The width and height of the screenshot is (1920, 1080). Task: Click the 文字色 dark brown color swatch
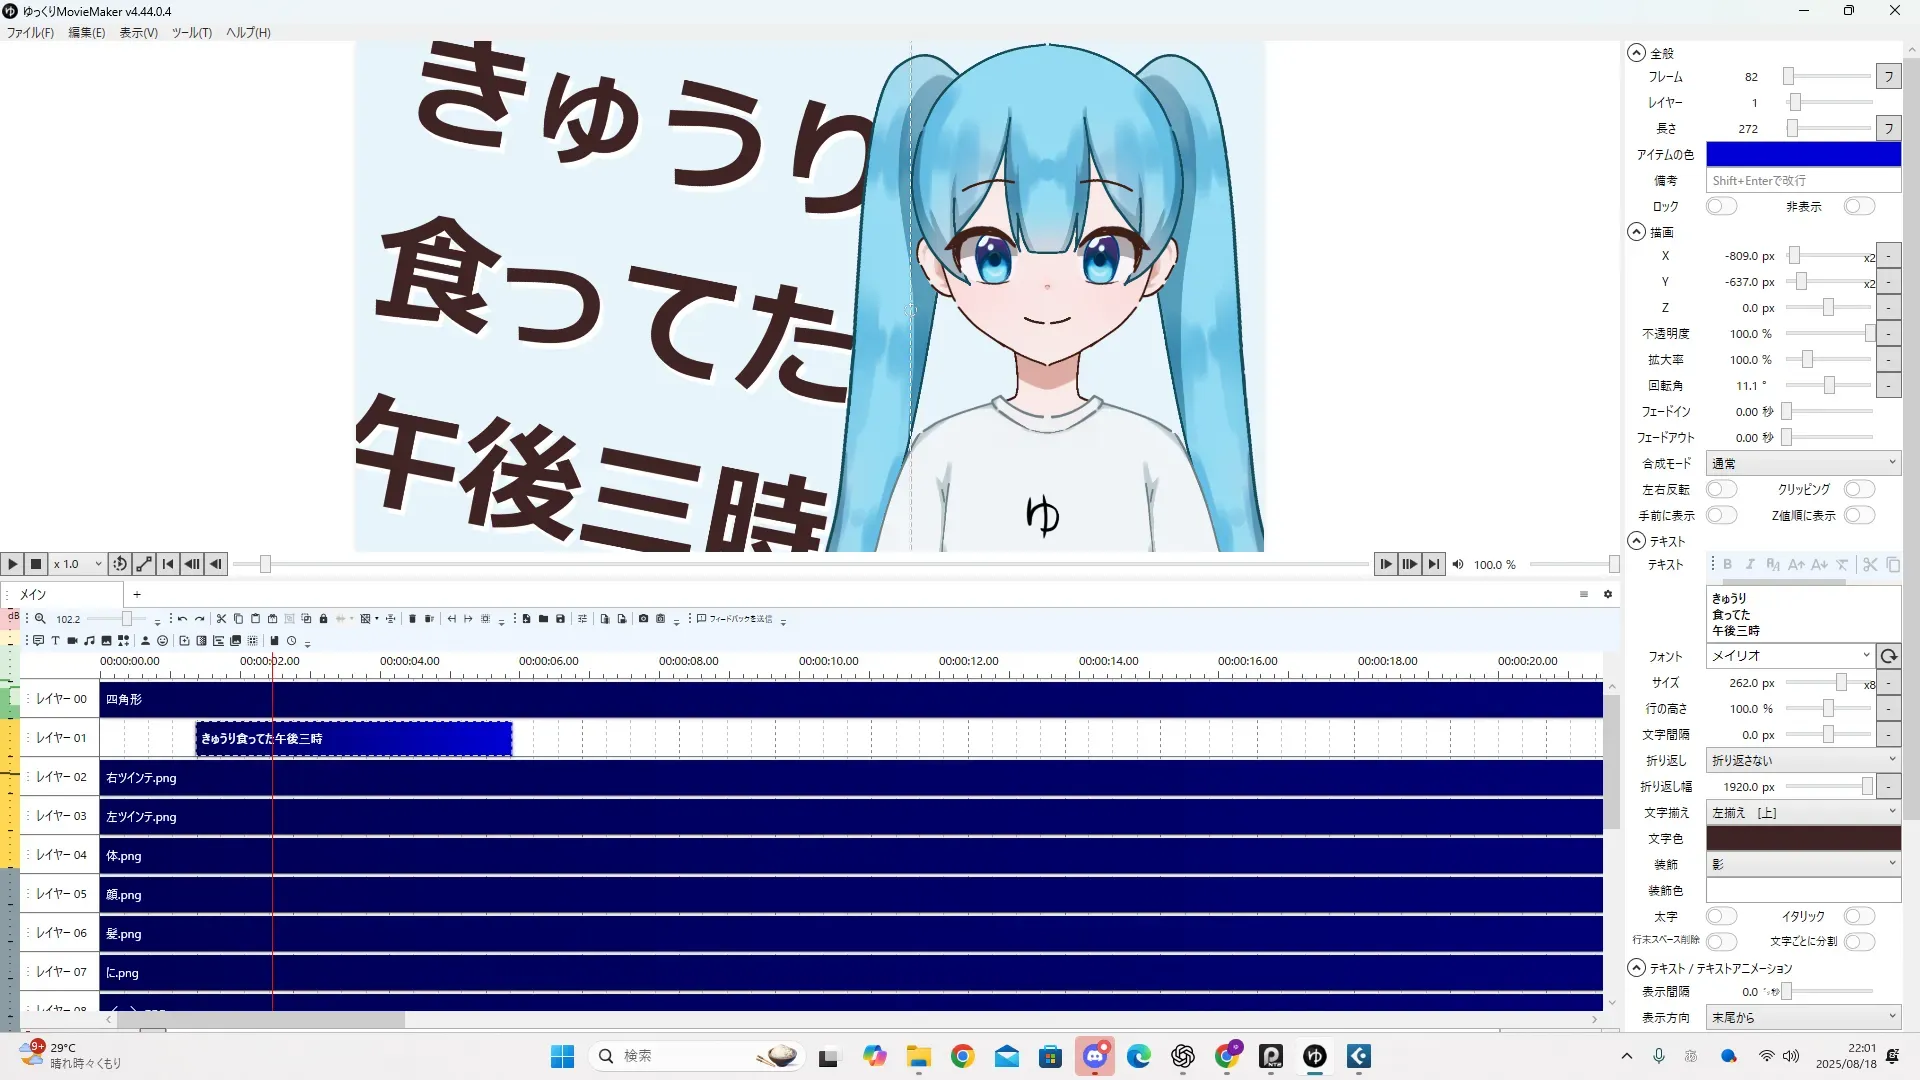tap(1802, 838)
